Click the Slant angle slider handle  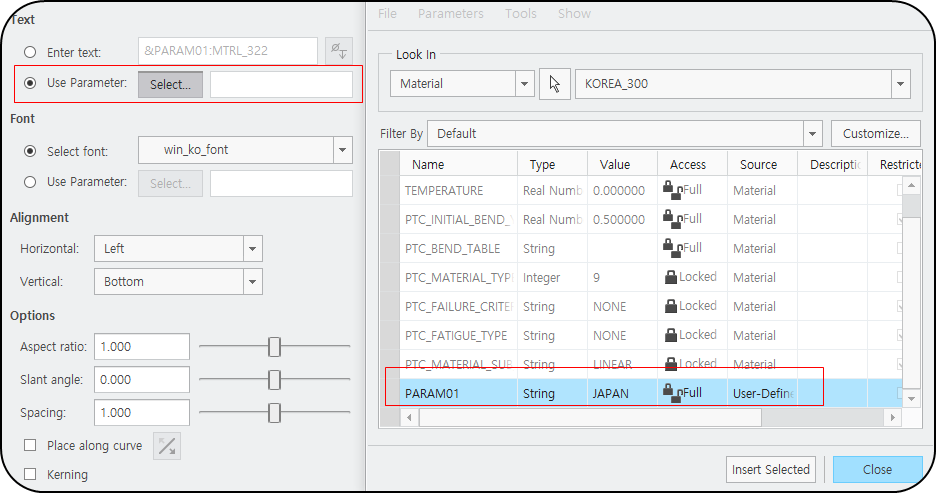[x=274, y=380]
